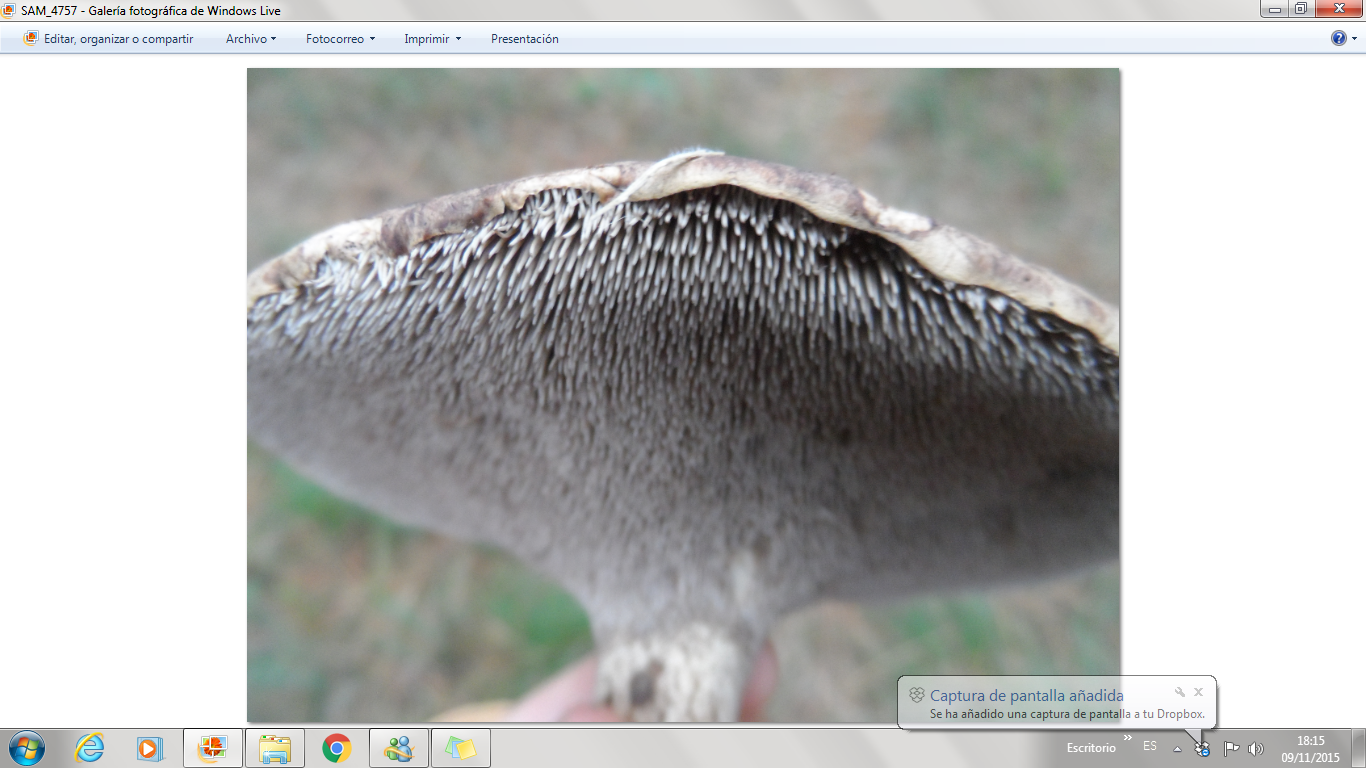
Task: Open Dropbox notification settings wrench icon
Action: 1180,692
